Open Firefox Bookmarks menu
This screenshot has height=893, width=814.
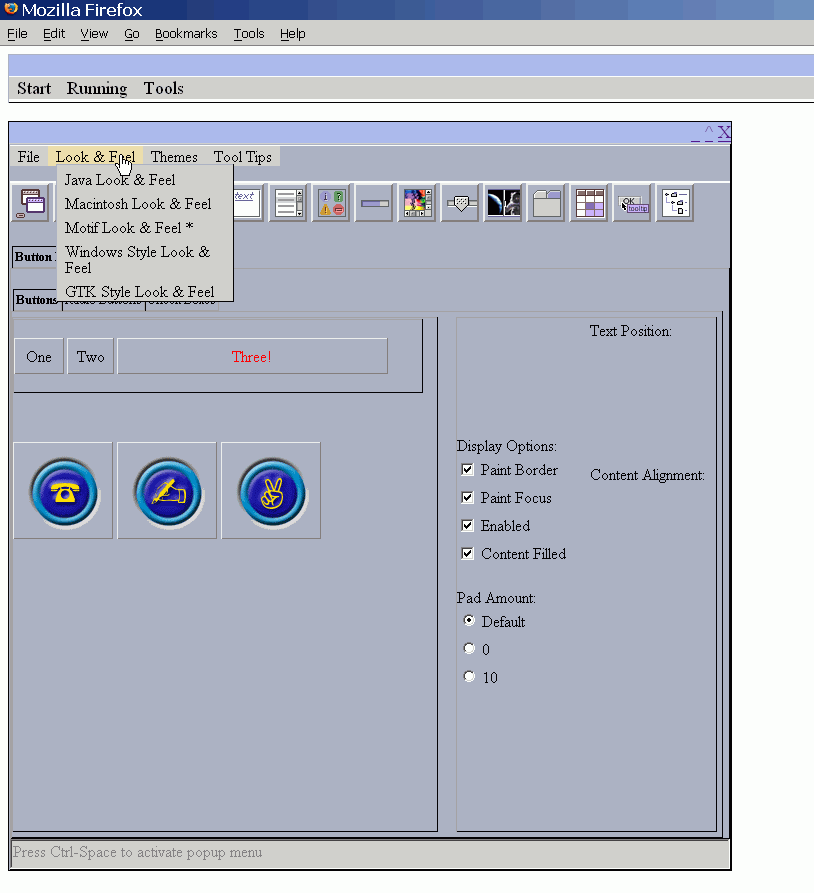186,34
